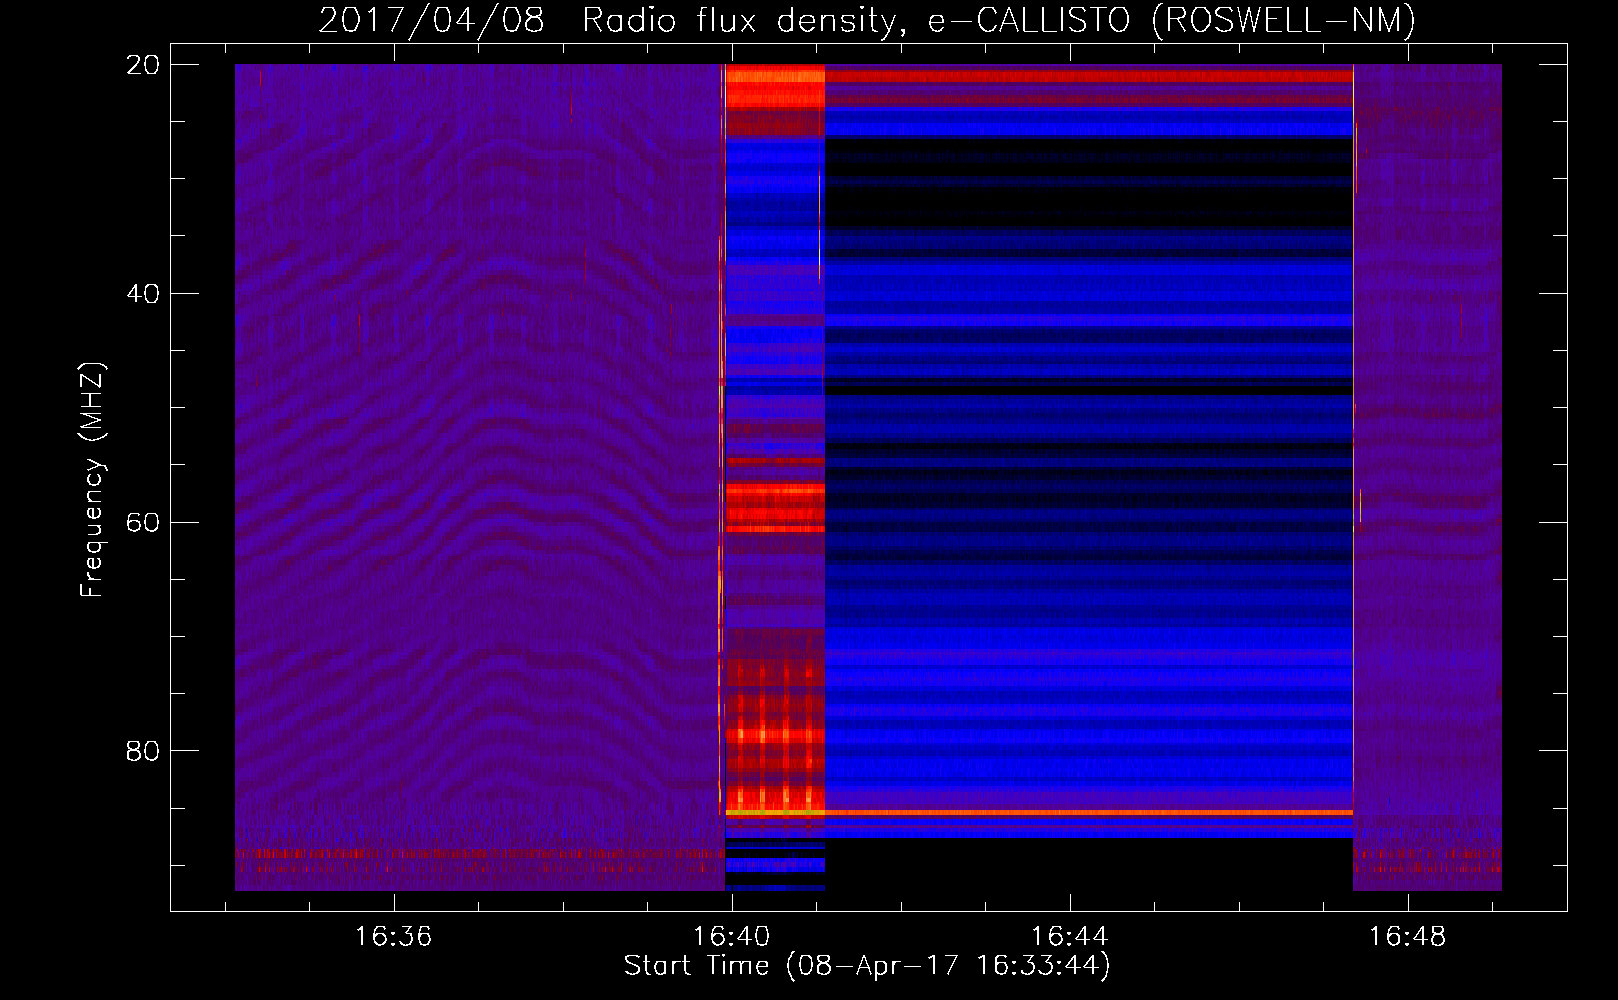Click the '16:48' time tick label
This screenshot has width=1618, height=1000.
click(1407, 937)
